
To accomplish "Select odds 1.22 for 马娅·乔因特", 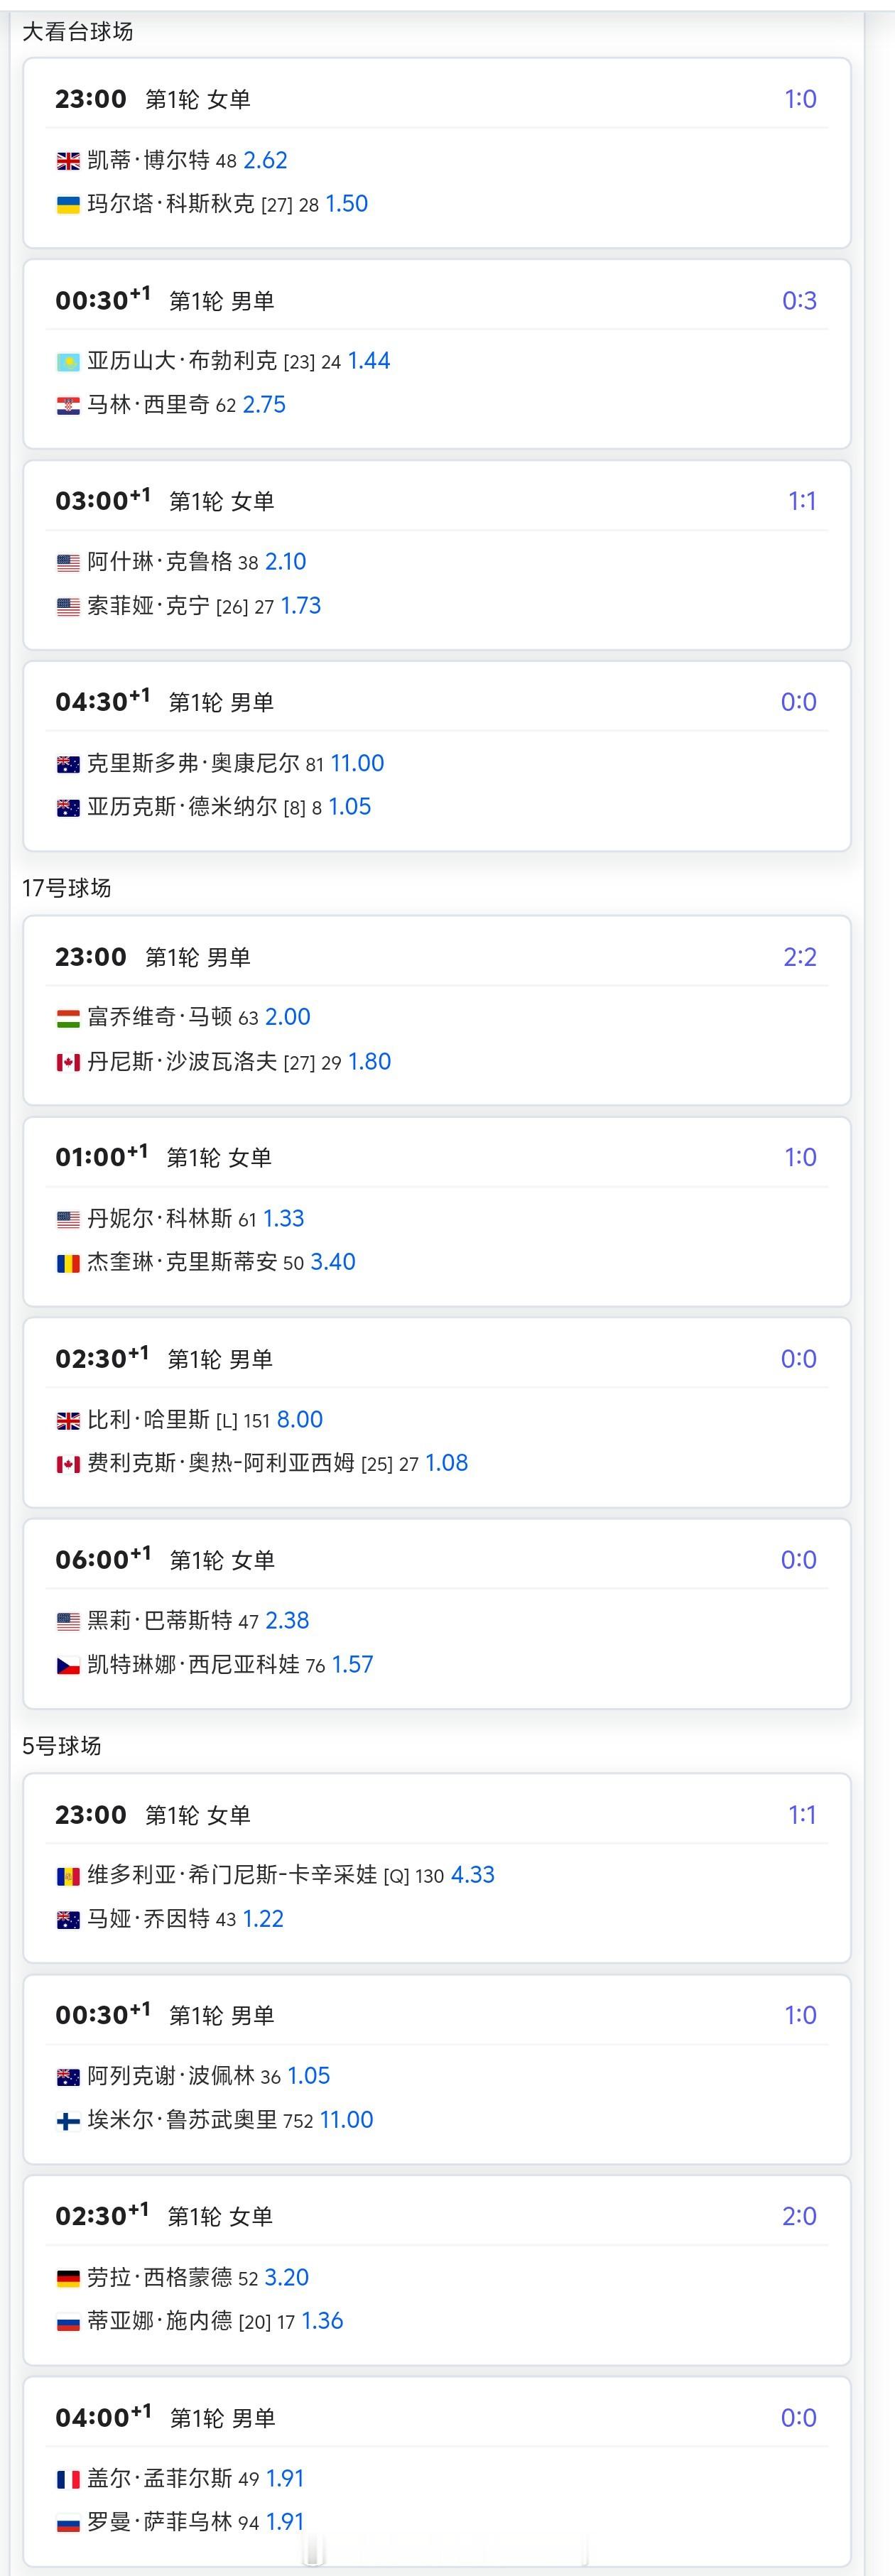I will (263, 1918).
